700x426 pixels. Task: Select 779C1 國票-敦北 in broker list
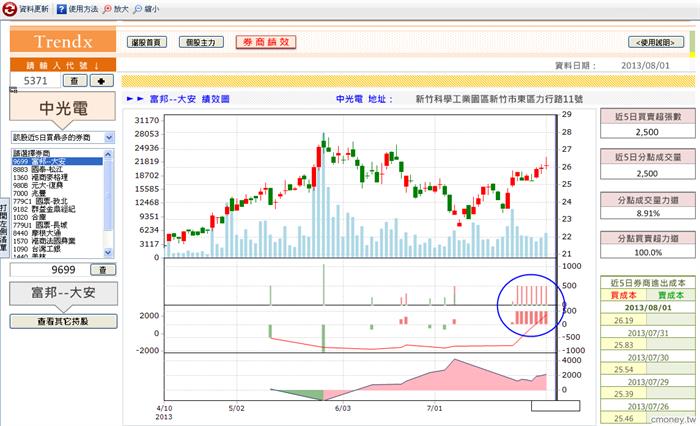tap(57, 201)
